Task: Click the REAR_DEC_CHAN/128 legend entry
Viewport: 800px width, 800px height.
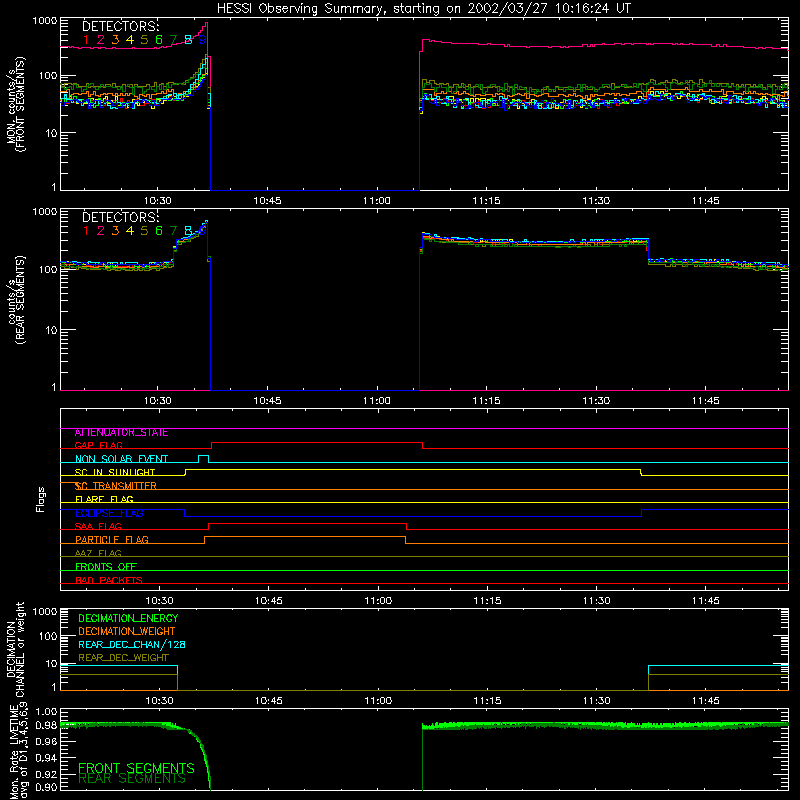Action: point(132,645)
